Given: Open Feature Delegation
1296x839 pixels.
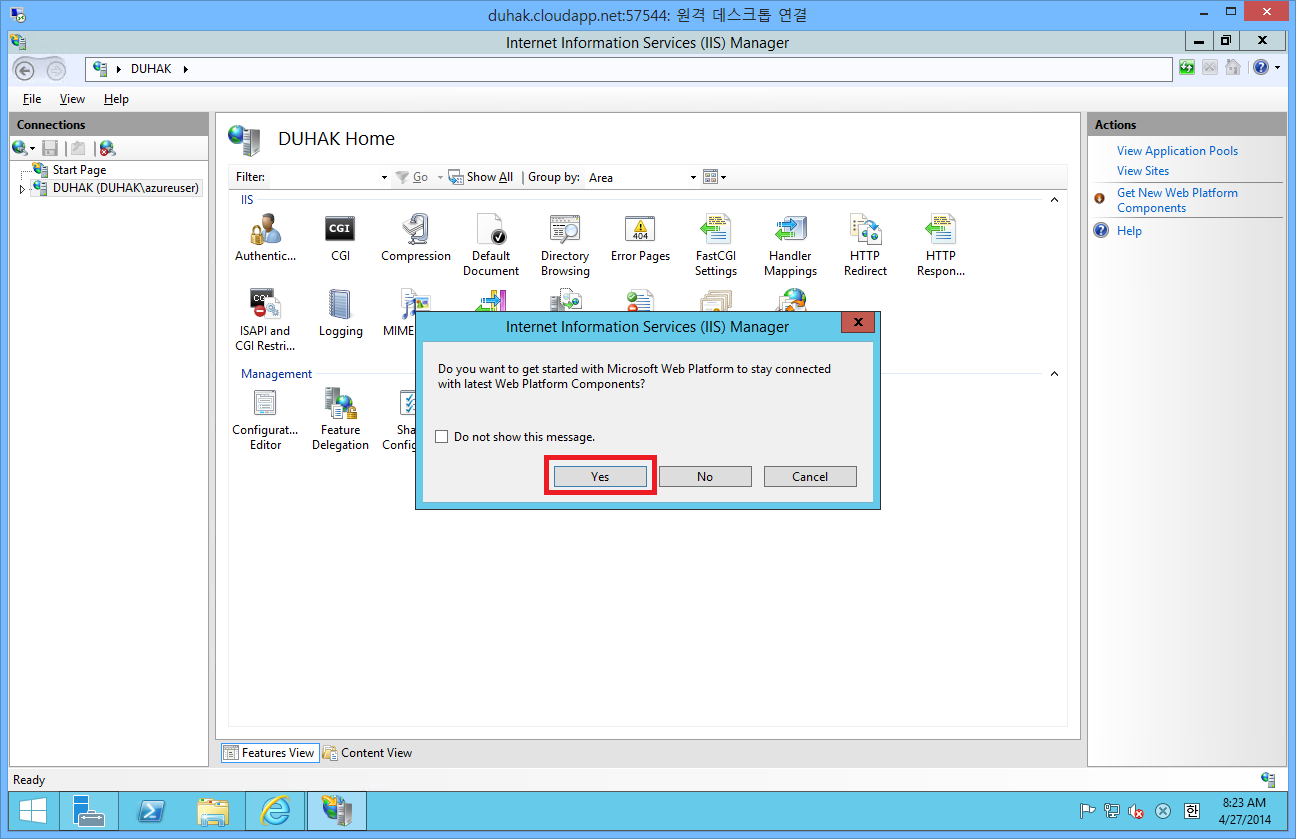Looking at the screenshot, I should point(340,420).
